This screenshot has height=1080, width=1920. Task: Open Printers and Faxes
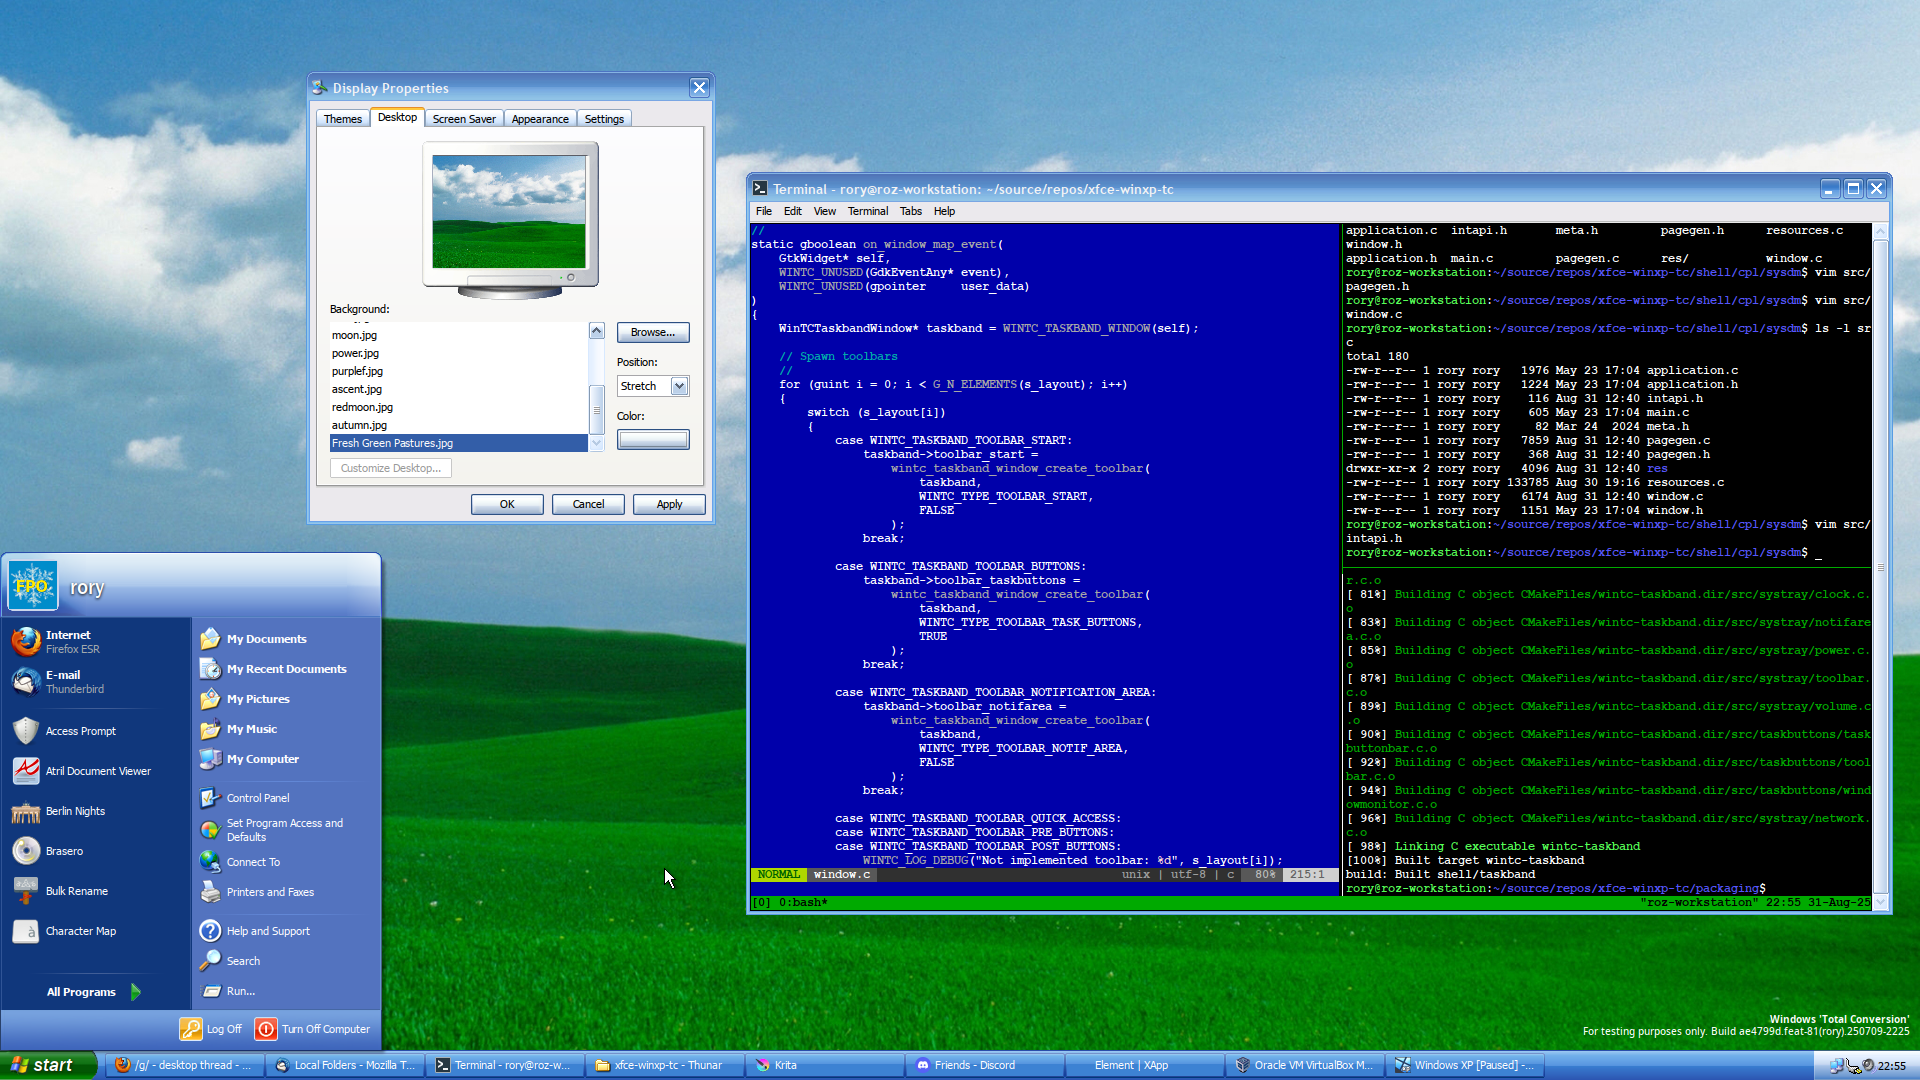286,892
